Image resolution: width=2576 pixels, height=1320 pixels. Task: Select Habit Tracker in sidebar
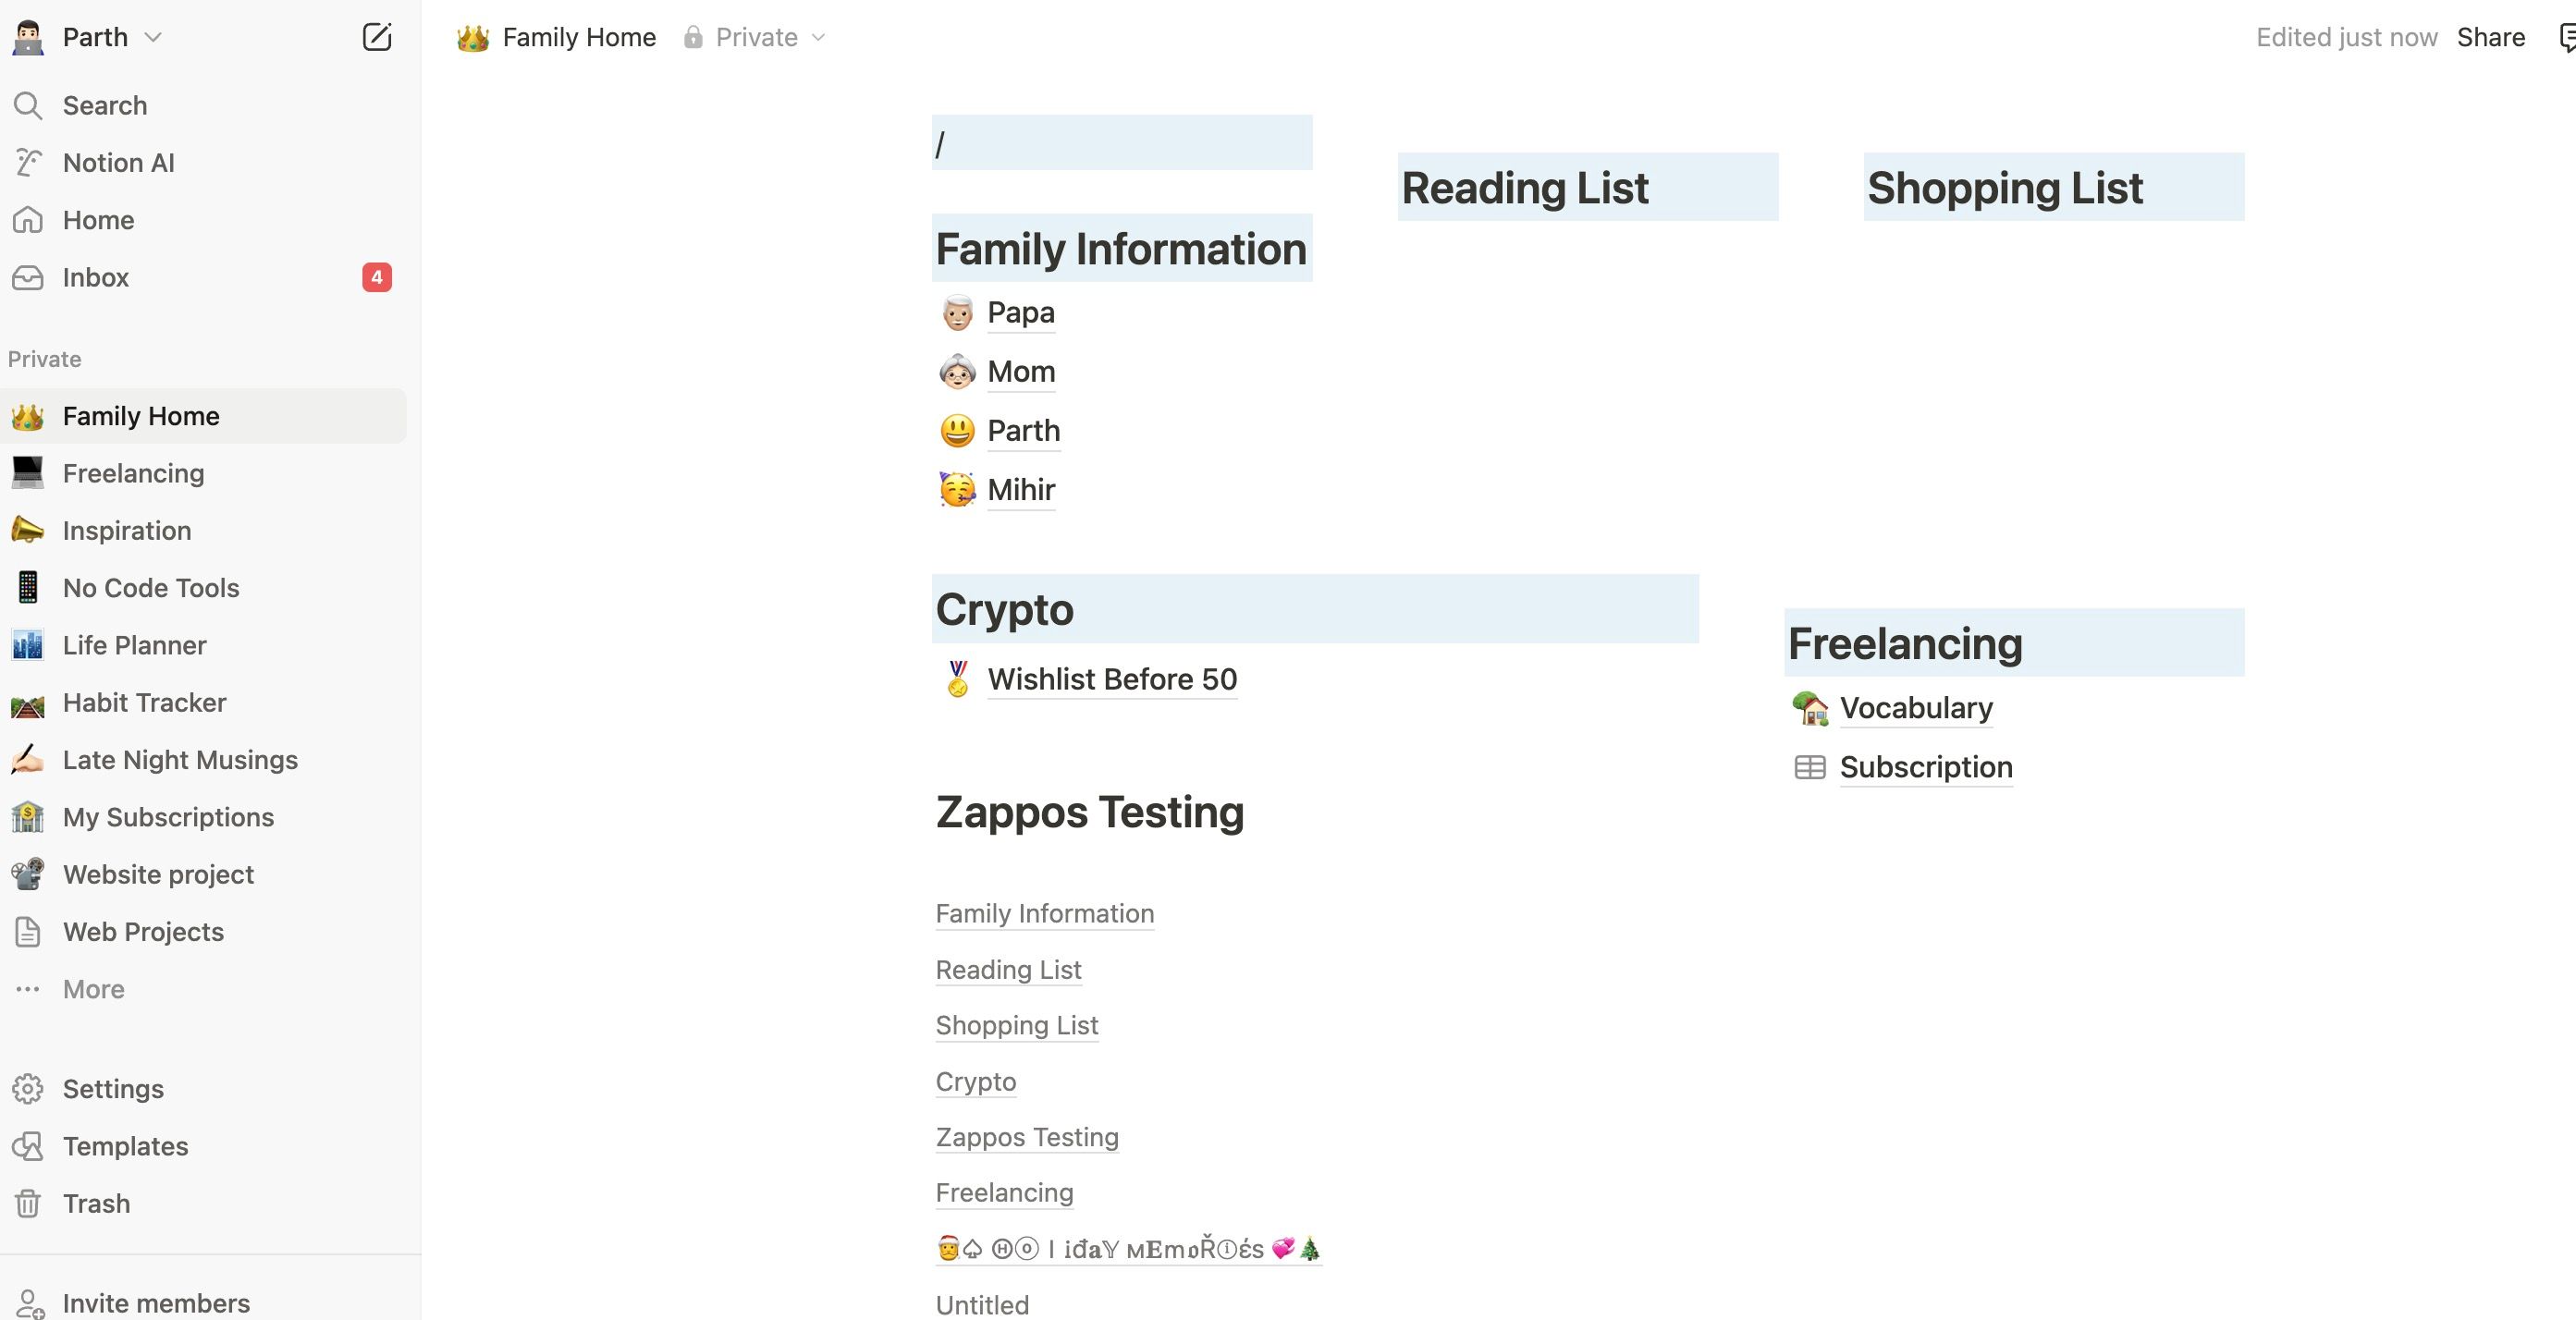144,702
